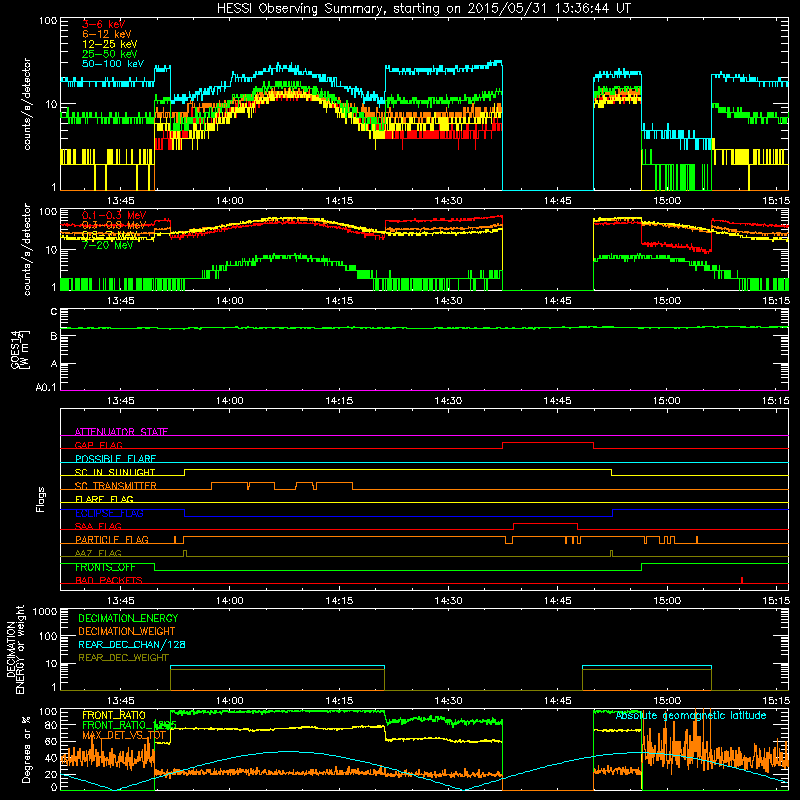Click the FLARE_FLAG label
Image resolution: width=800 pixels, height=800 pixels.
(x=104, y=499)
